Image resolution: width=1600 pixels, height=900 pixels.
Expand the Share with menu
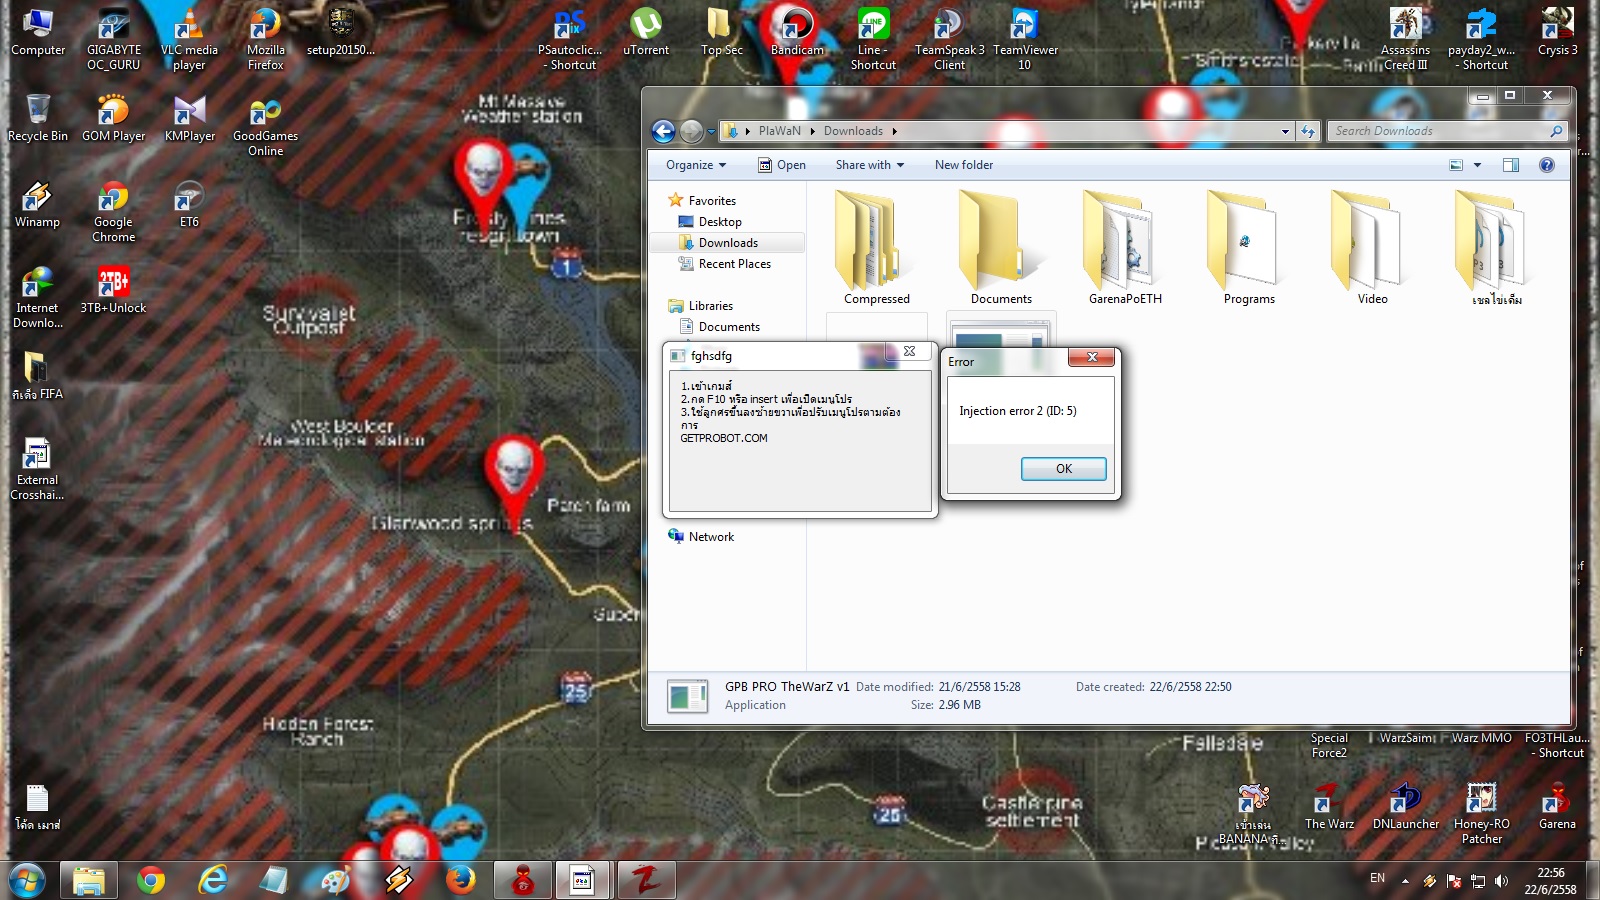[870, 165]
